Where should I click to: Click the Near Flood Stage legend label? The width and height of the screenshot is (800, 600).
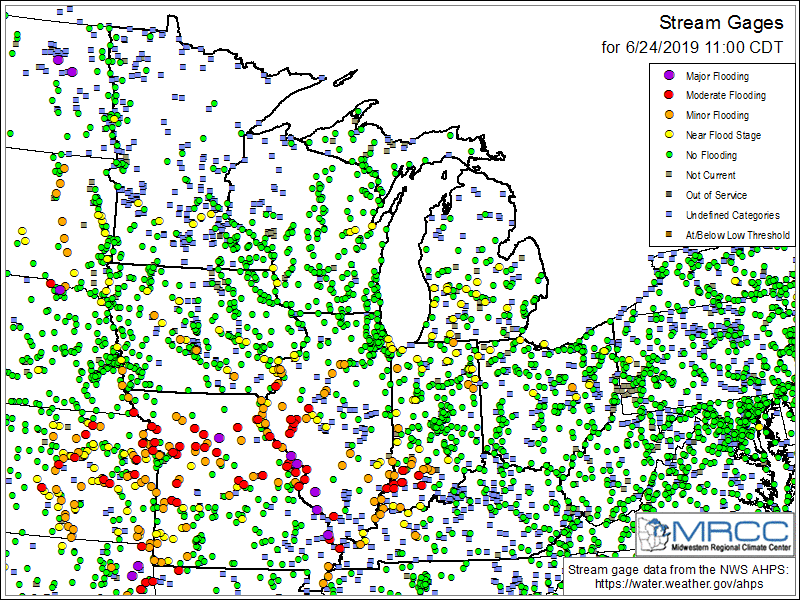pyautogui.click(x=723, y=135)
